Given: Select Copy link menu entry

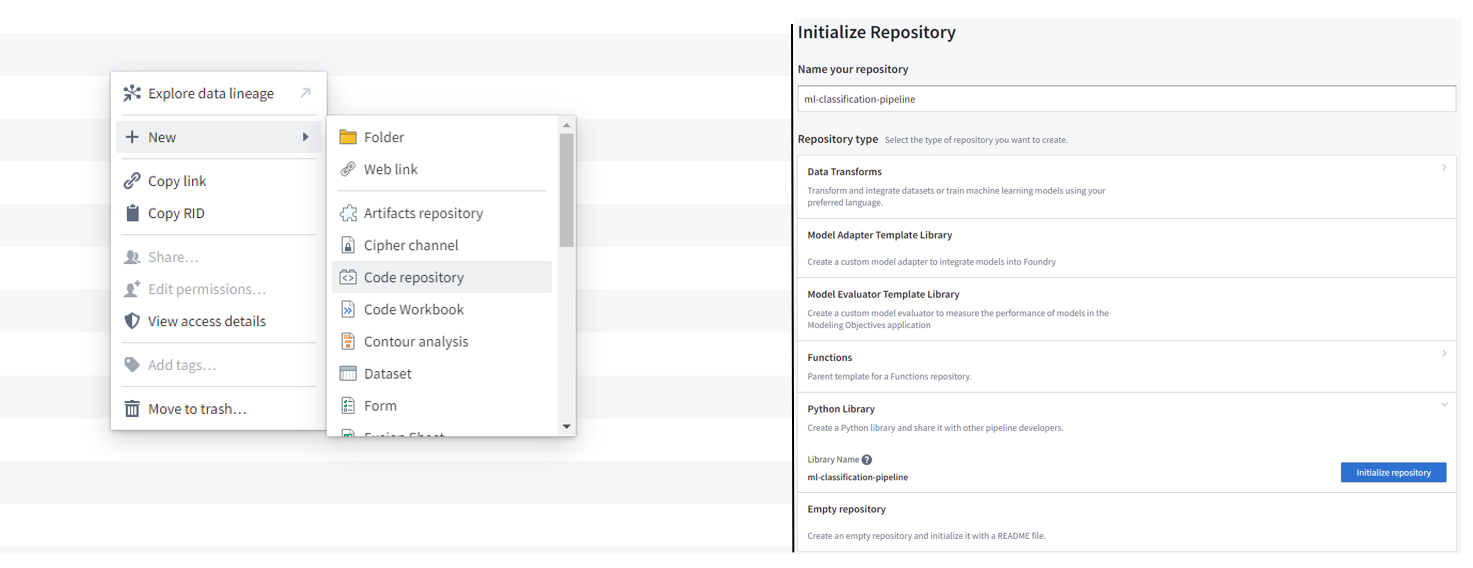Looking at the screenshot, I should [219, 181].
